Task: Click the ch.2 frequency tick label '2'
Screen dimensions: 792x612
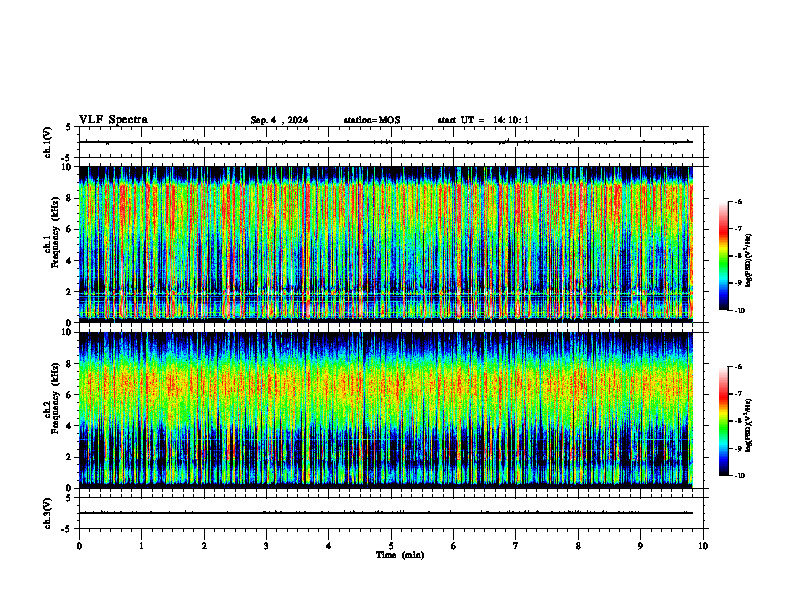Action: [70, 457]
